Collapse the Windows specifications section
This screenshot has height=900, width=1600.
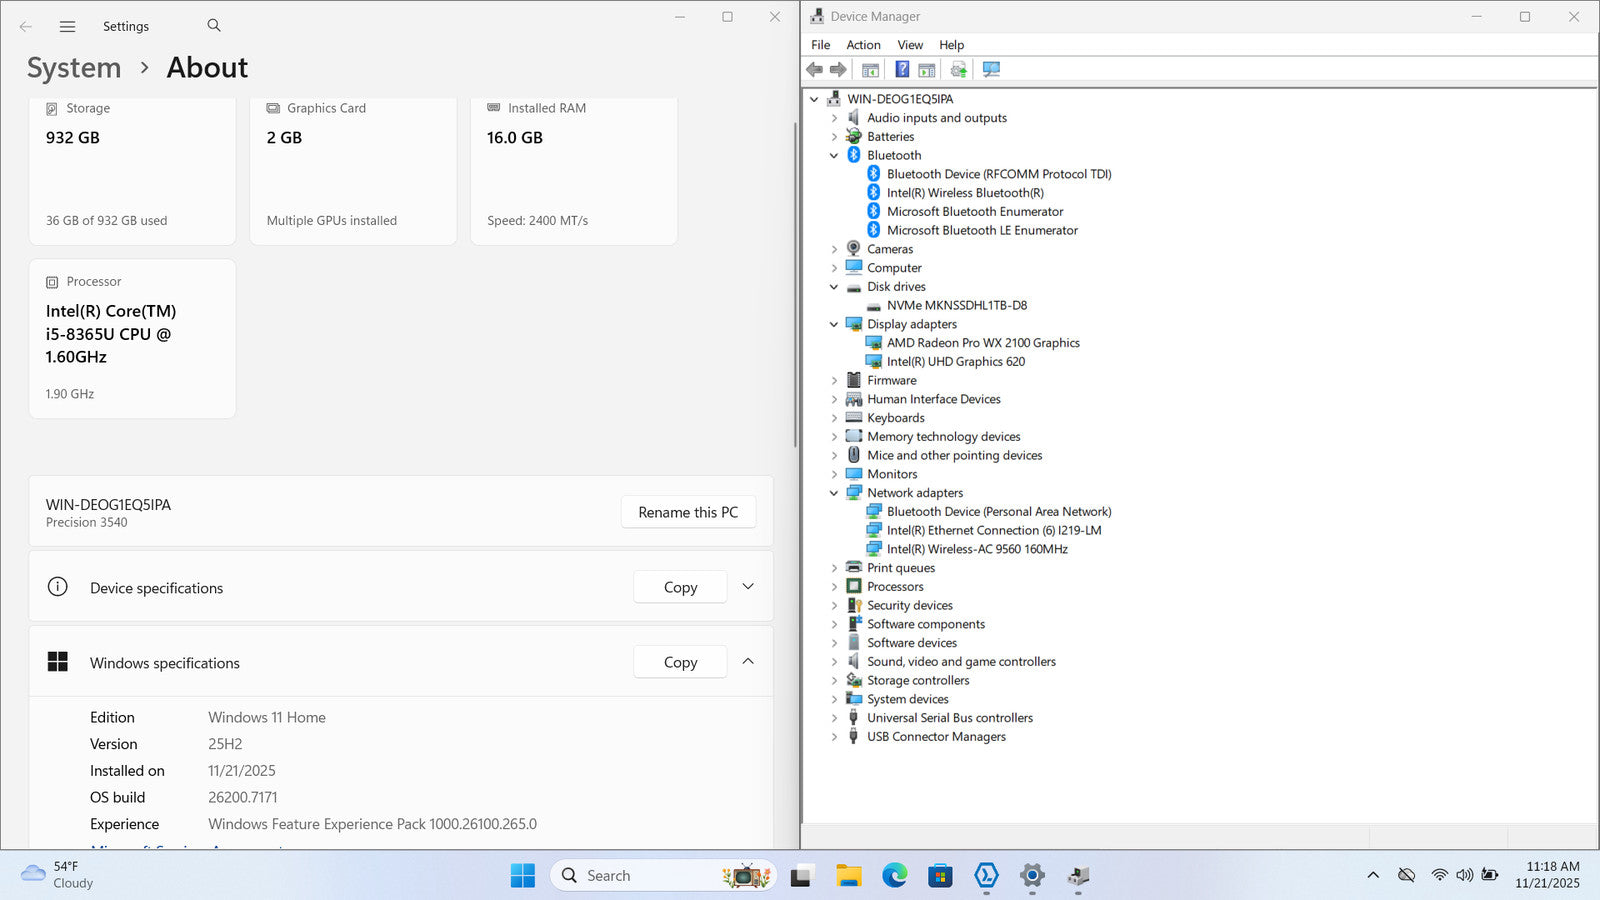pos(748,662)
